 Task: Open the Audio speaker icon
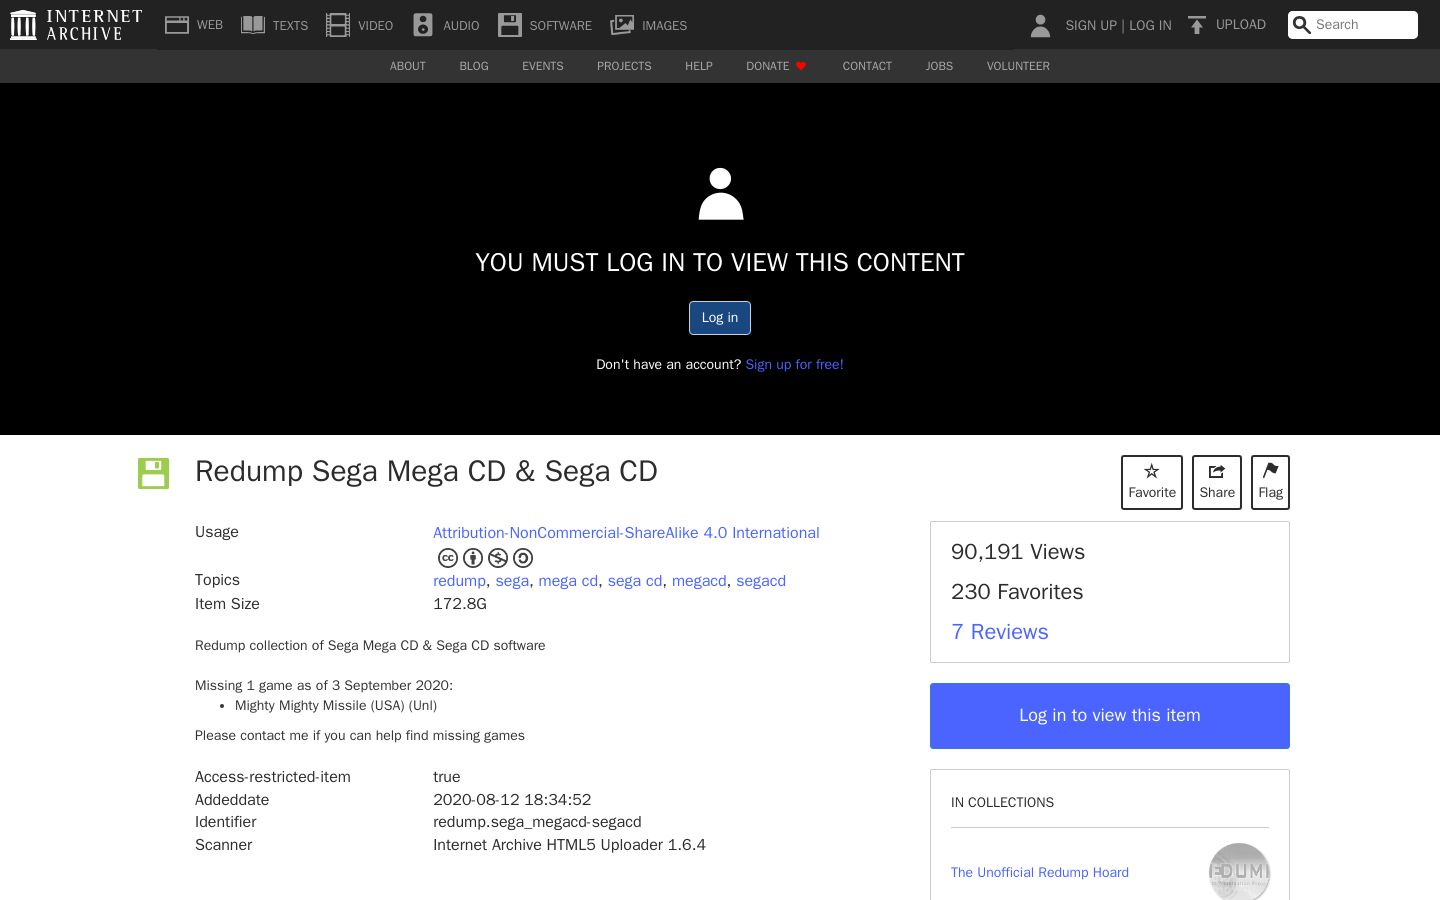[x=423, y=25]
